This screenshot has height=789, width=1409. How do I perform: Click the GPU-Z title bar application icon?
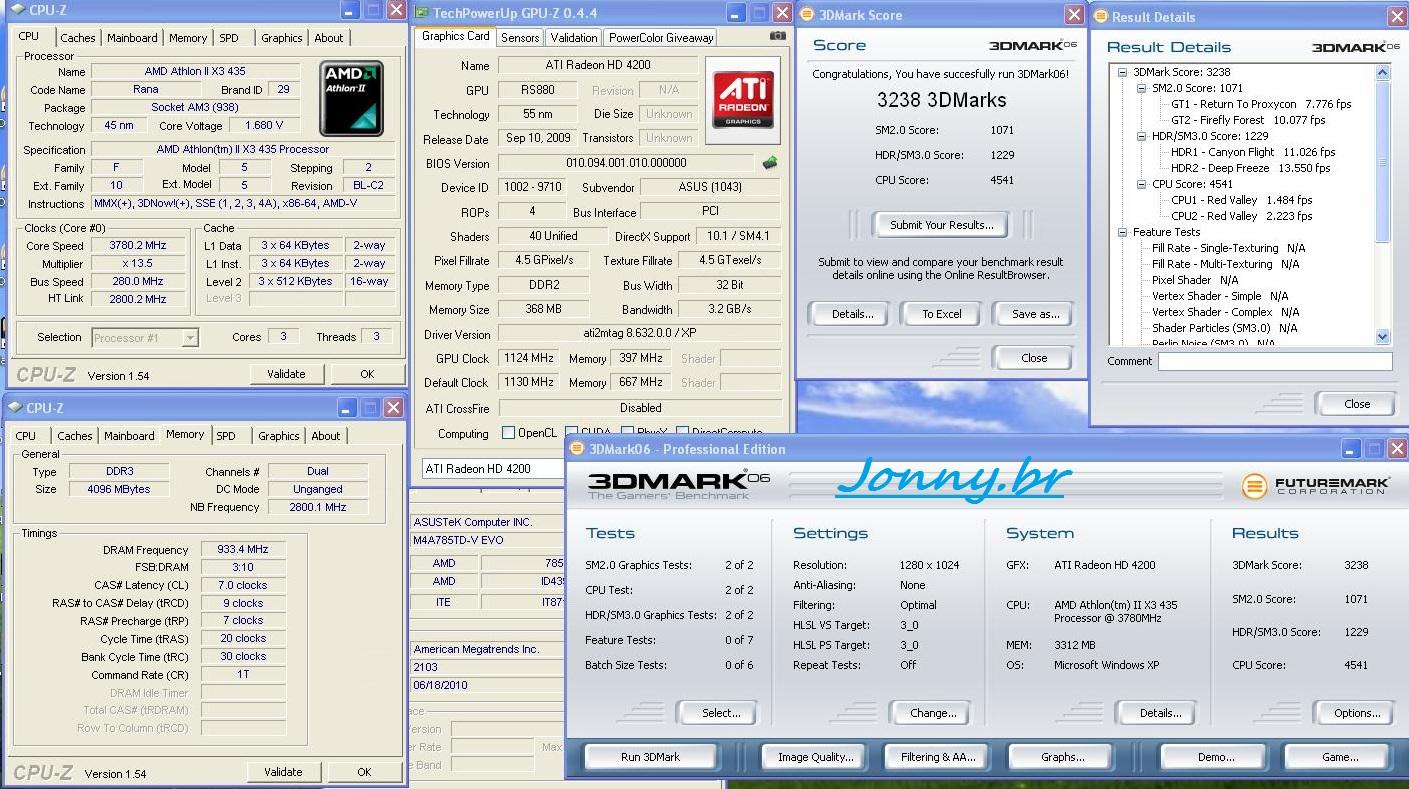[x=422, y=13]
